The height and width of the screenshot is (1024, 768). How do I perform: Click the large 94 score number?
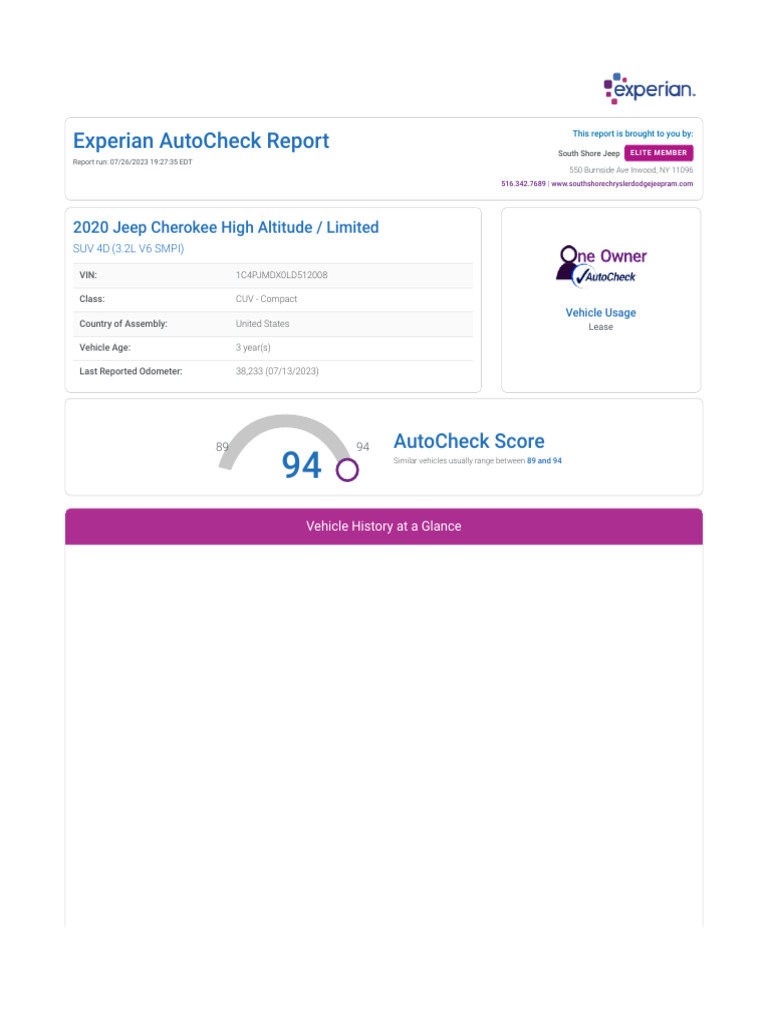302,465
